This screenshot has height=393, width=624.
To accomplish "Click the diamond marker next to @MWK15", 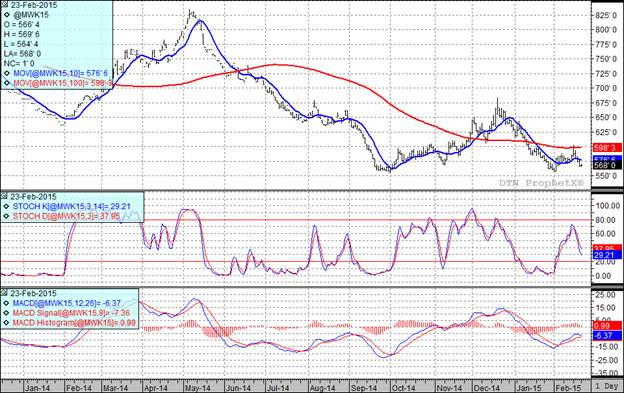I will 7,15.
